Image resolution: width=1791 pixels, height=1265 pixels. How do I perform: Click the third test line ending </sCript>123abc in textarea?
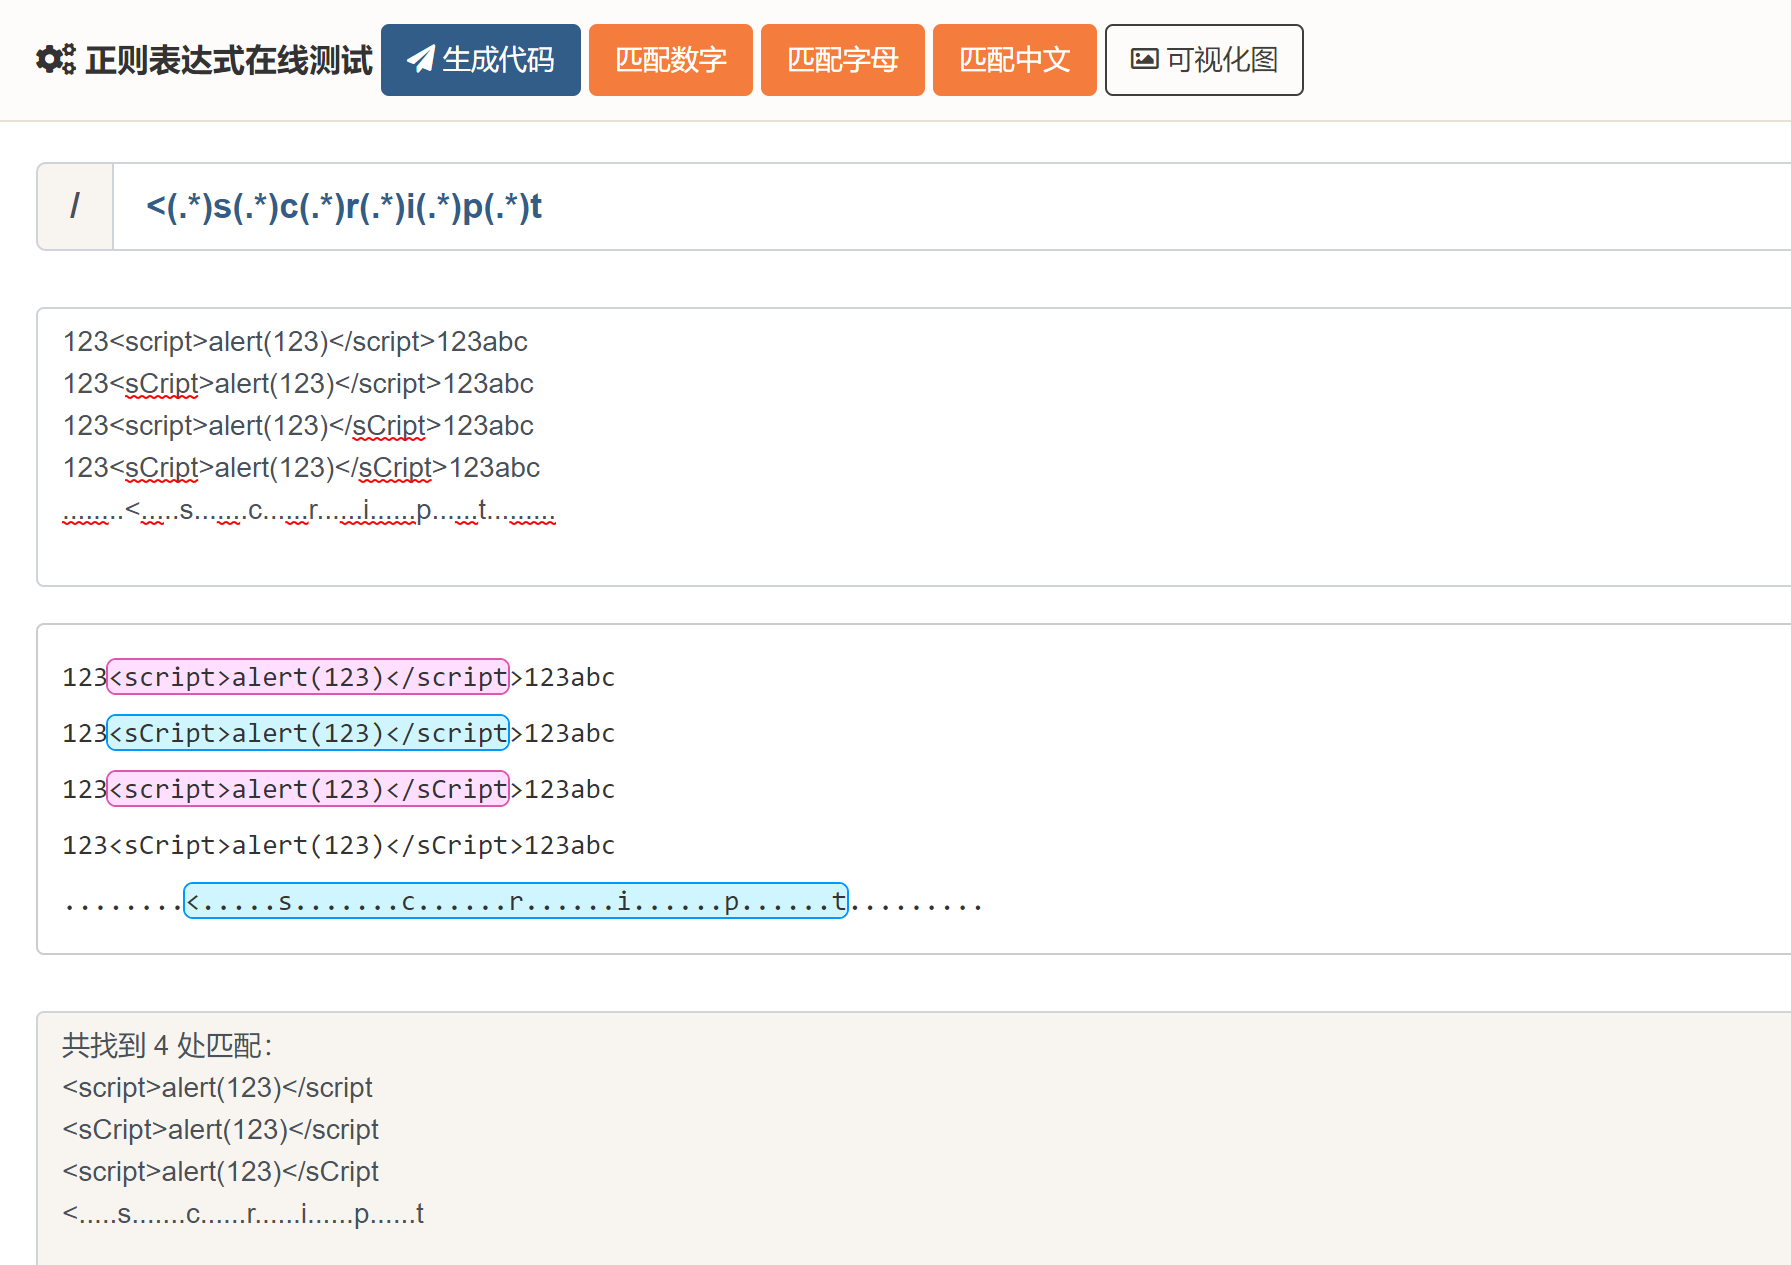point(298,426)
